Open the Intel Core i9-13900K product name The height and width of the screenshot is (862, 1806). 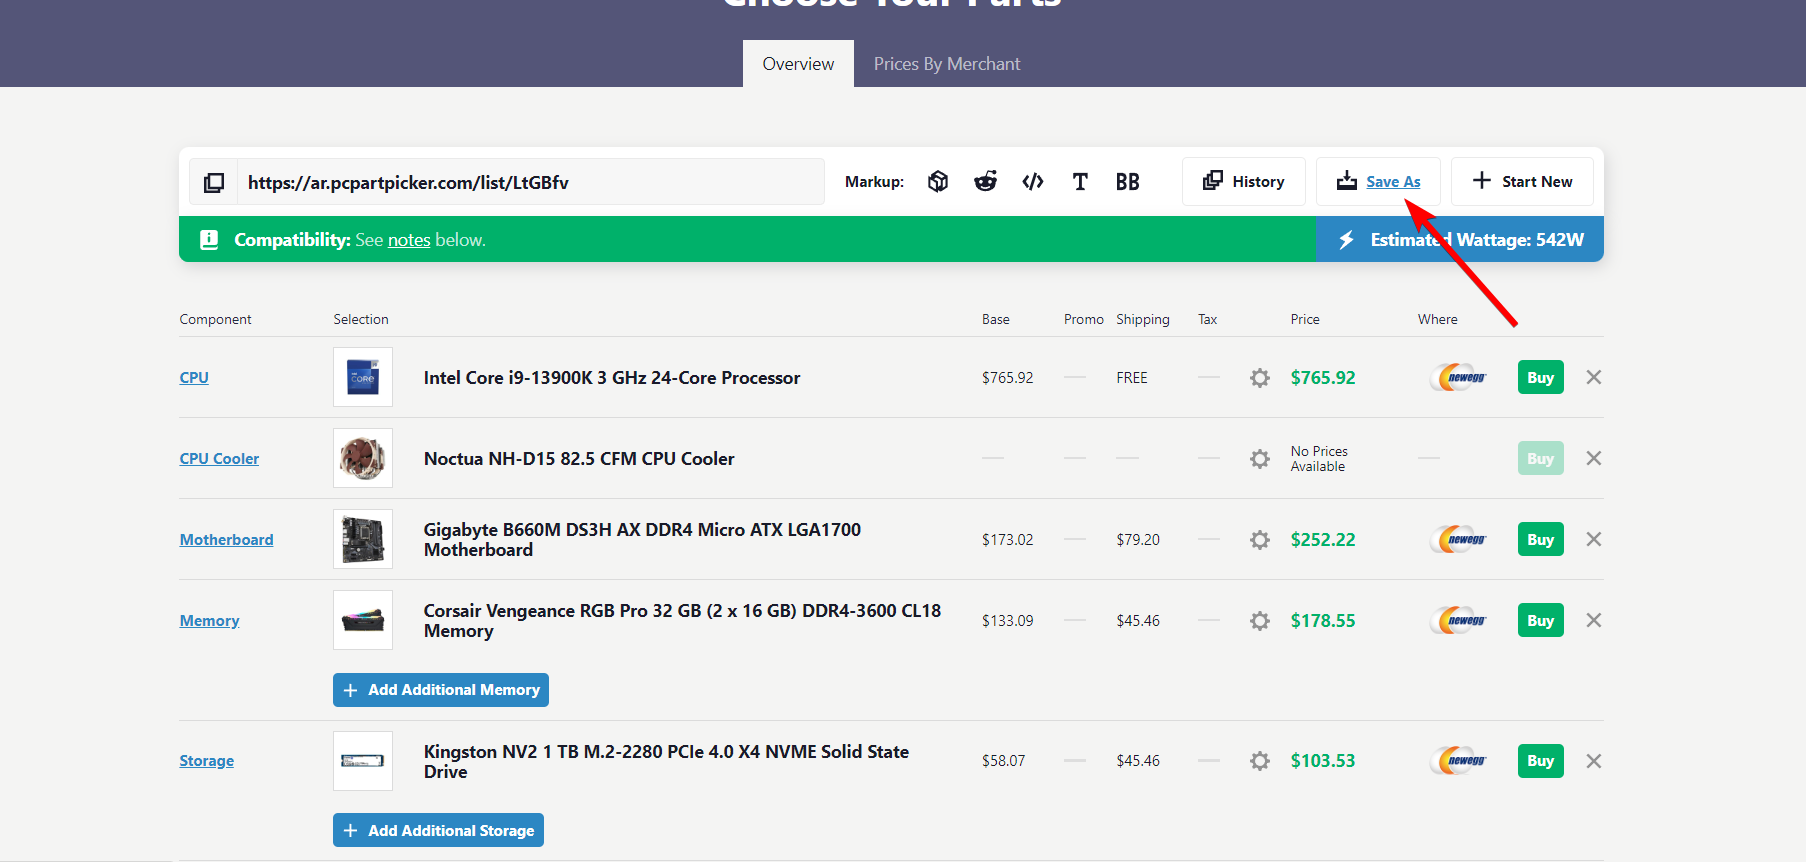612,378
